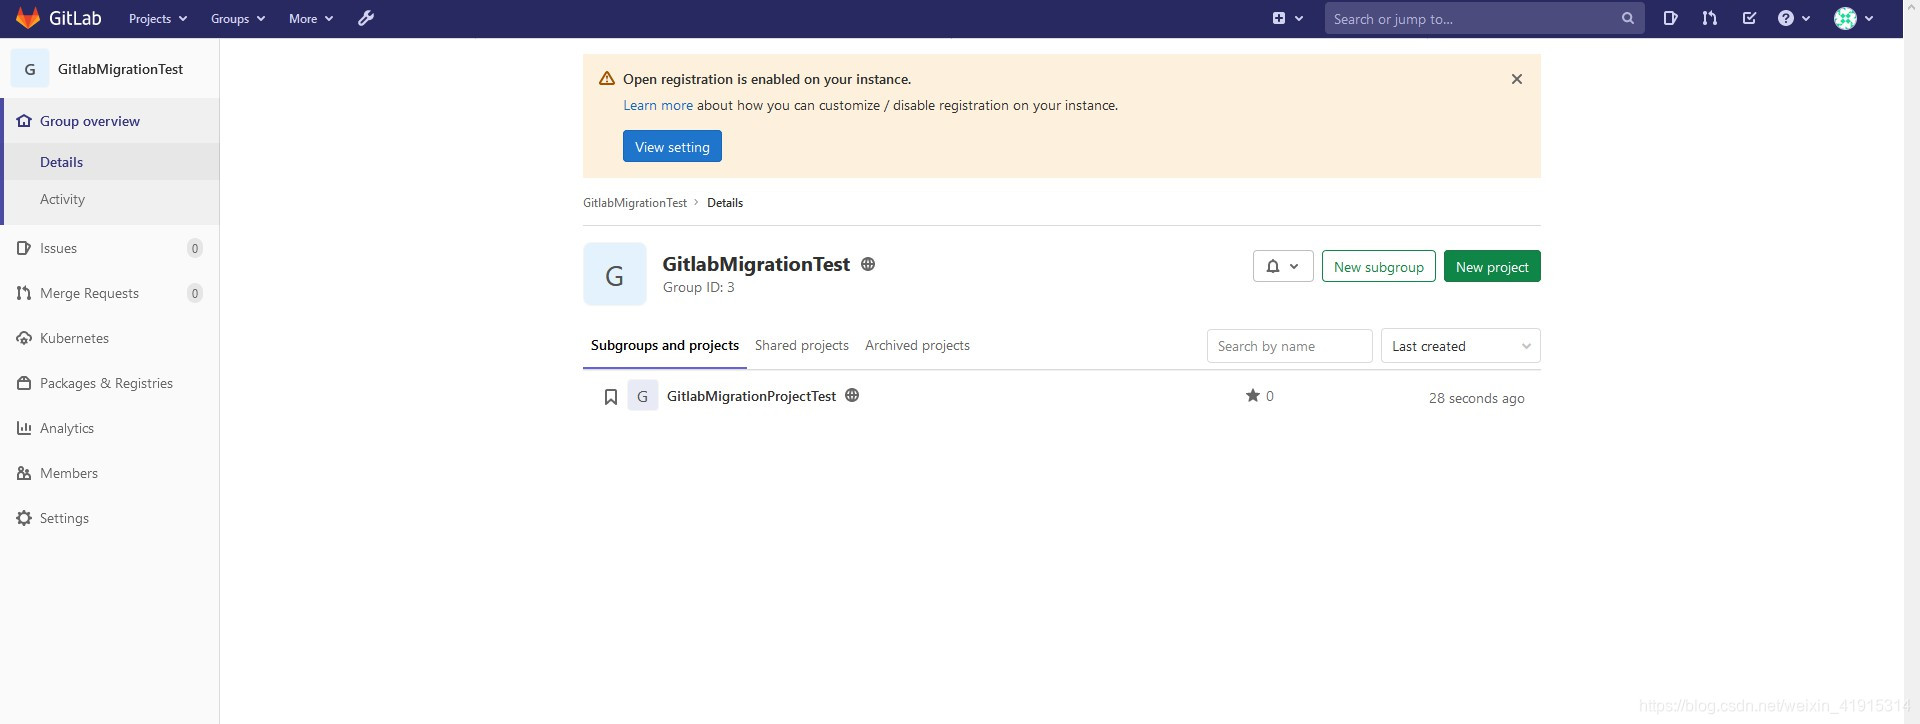Screen dimensions: 1920x724
Task: Click the Members sidebar icon
Action: pyautogui.click(x=24, y=473)
